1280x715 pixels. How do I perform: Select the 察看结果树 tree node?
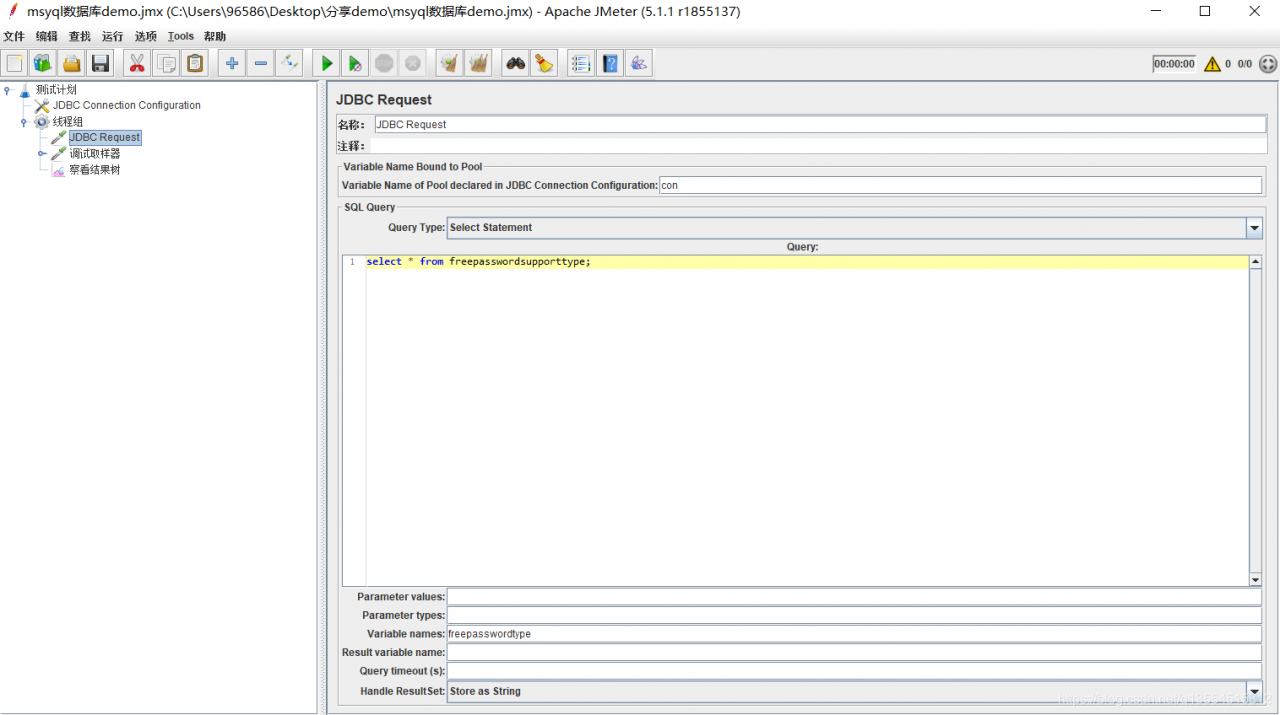[95, 169]
